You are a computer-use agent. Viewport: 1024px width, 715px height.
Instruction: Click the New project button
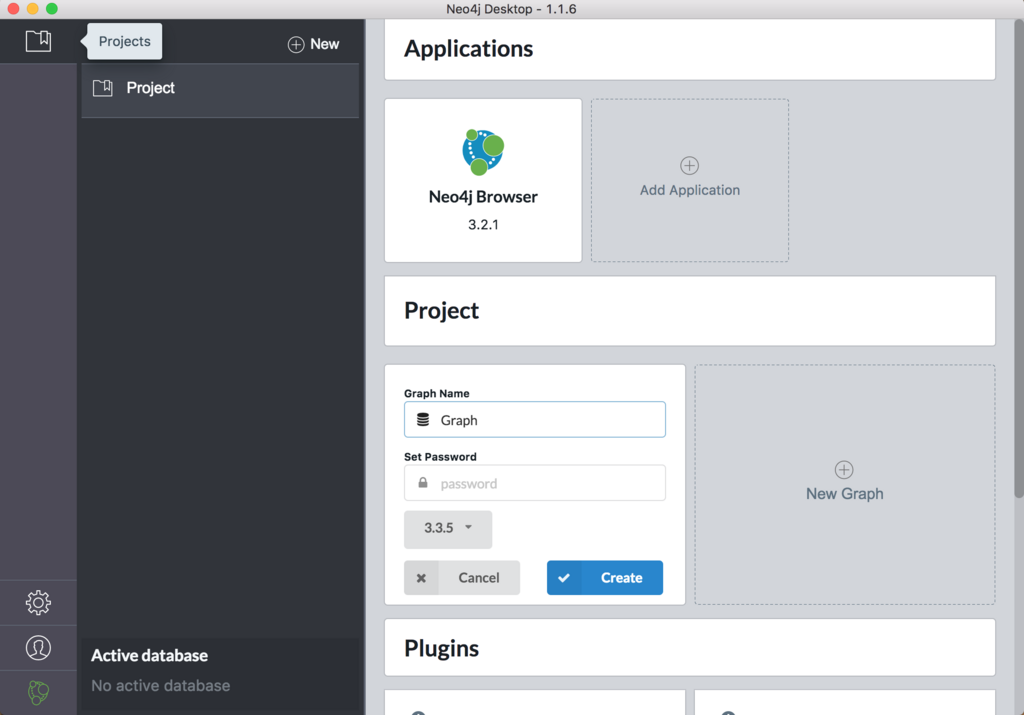tap(313, 44)
